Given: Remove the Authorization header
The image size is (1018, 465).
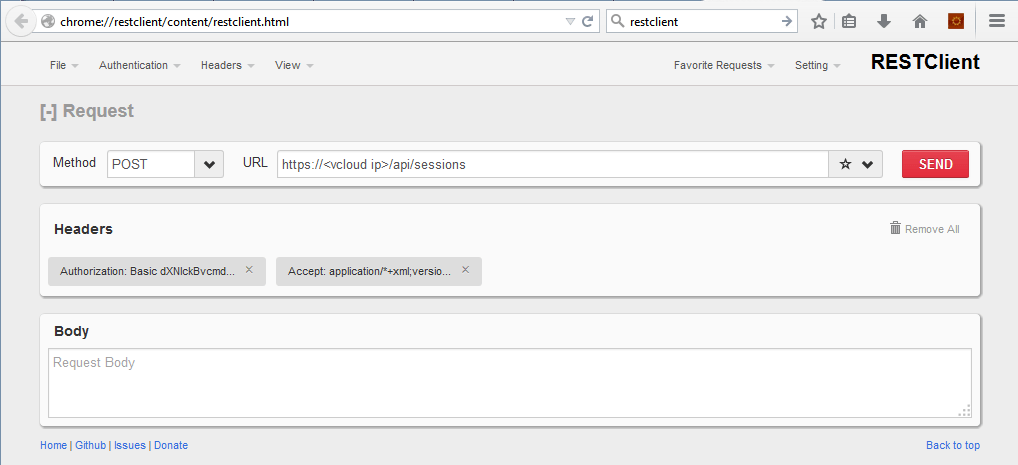Looking at the screenshot, I should pos(249,270).
